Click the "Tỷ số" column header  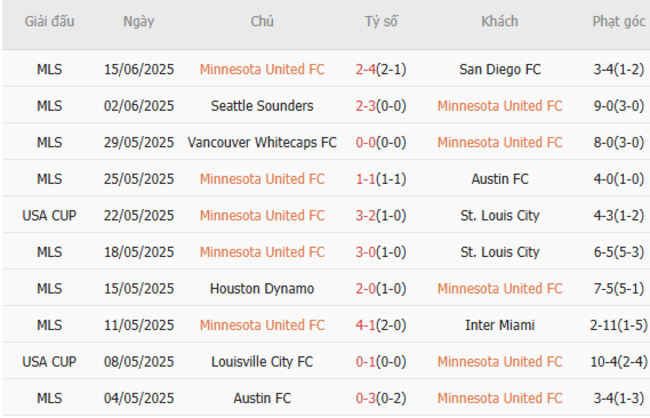pos(381,22)
